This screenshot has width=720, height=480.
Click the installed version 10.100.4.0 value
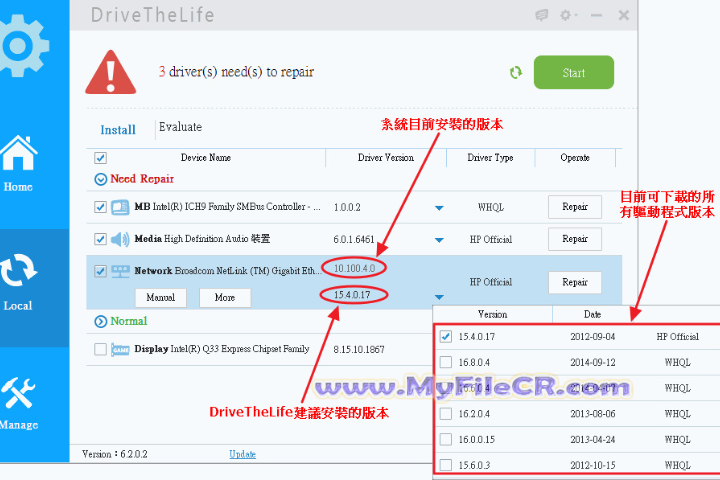point(354,268)
